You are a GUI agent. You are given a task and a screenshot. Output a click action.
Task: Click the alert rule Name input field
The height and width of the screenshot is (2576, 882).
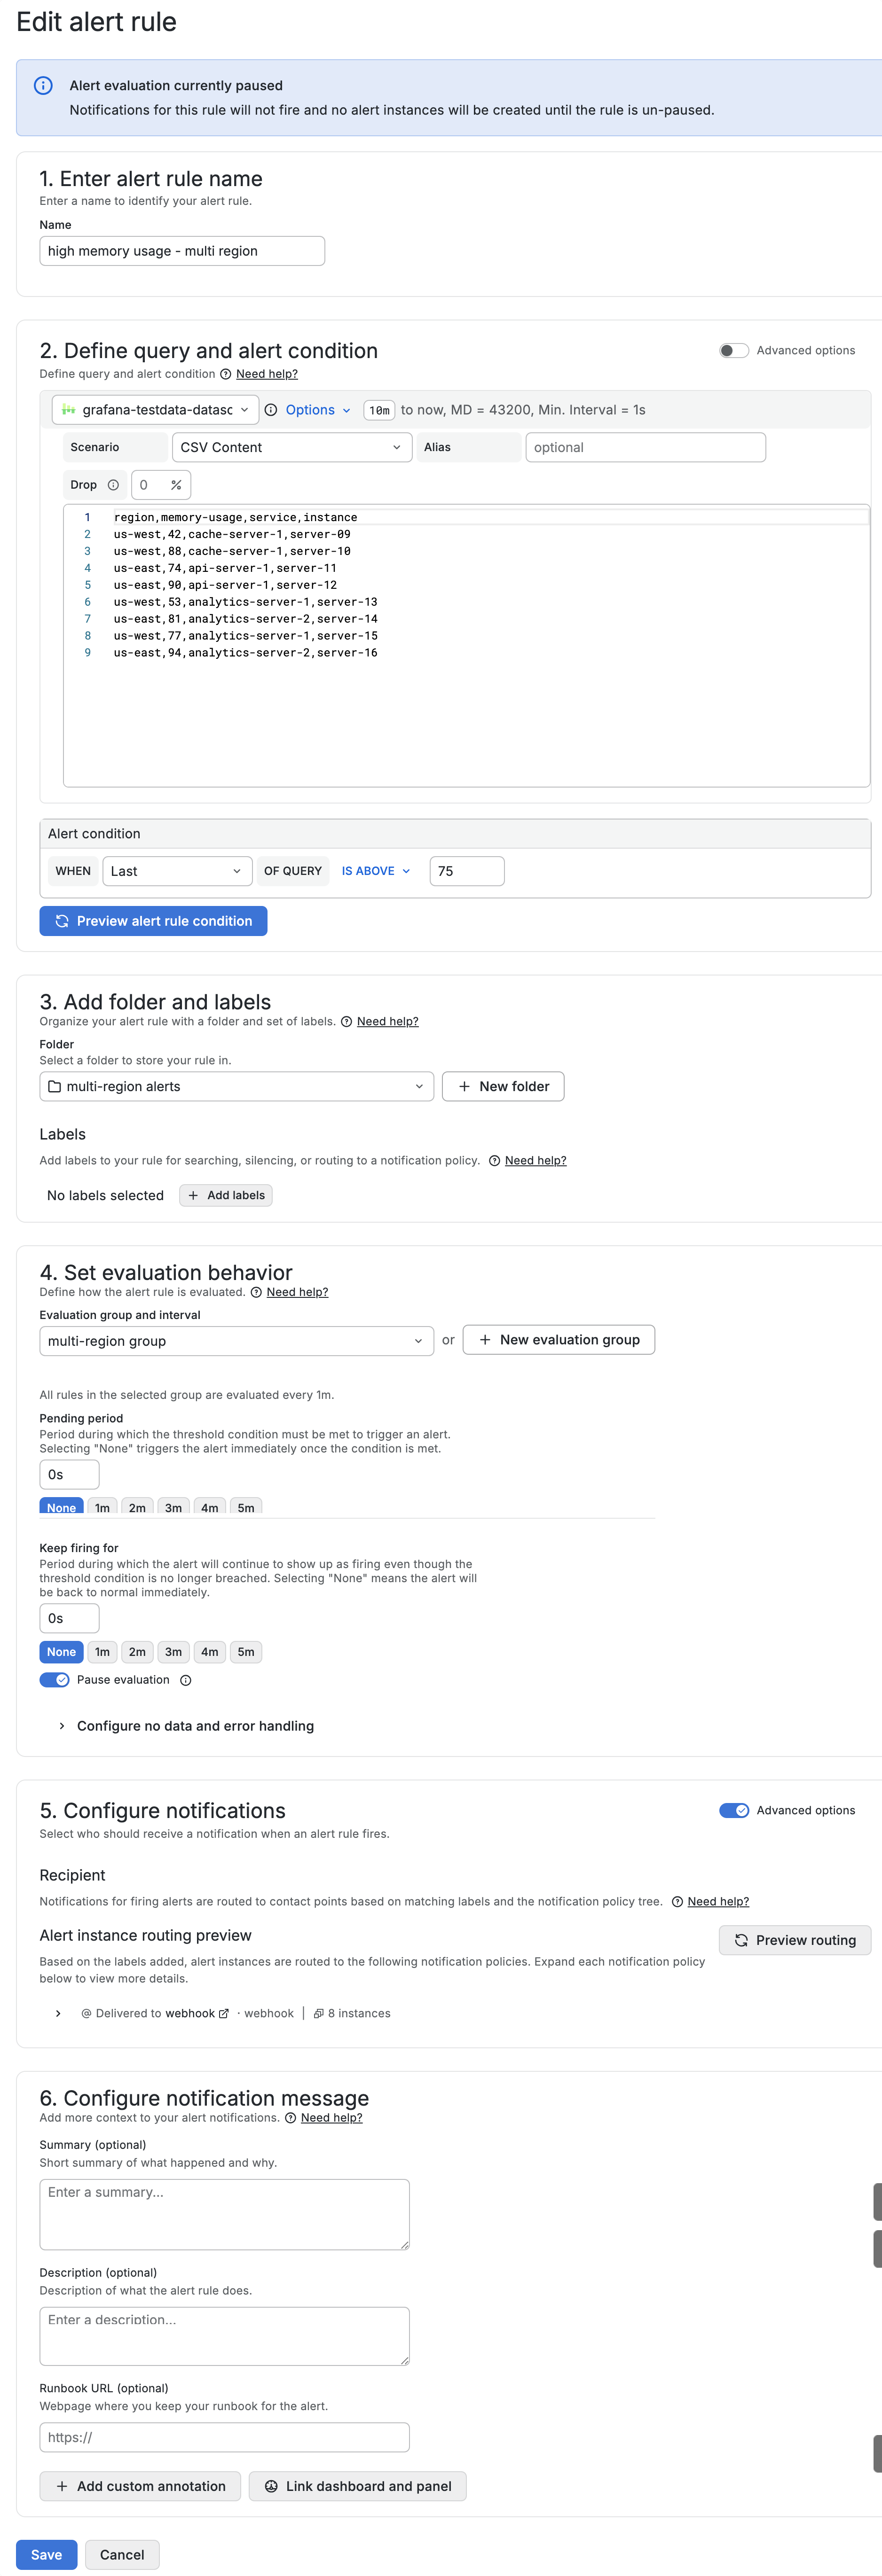tap(182, 251)
